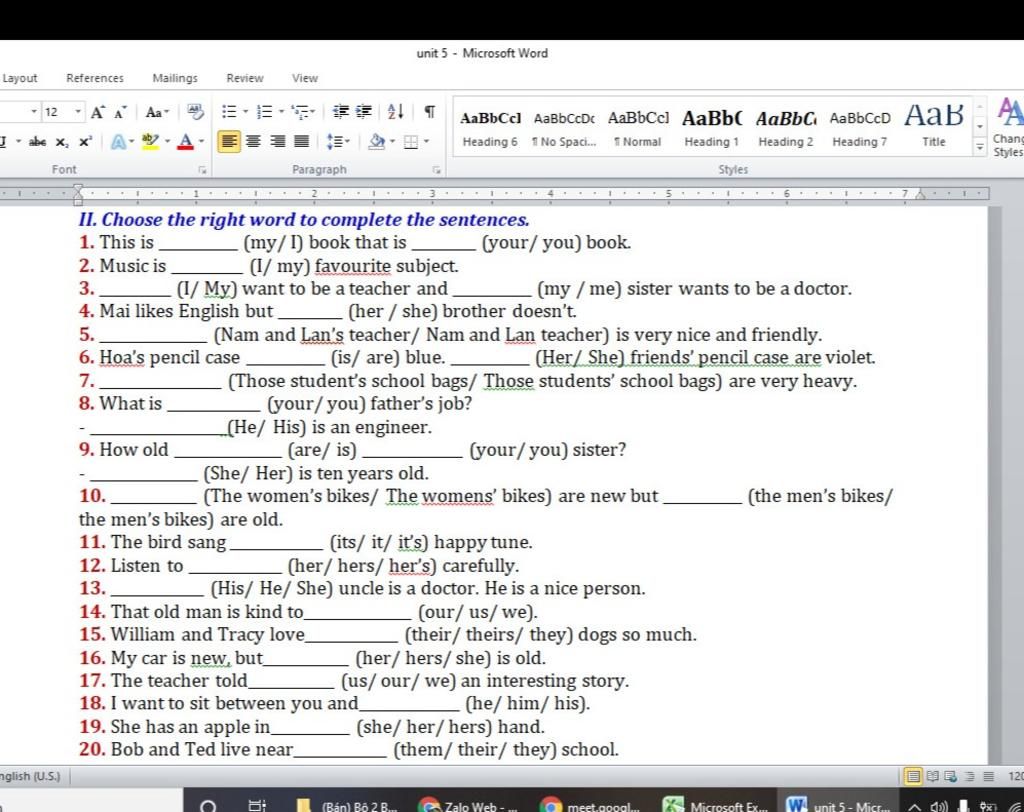Click the Shrink Font icon

tap(119, 112)
